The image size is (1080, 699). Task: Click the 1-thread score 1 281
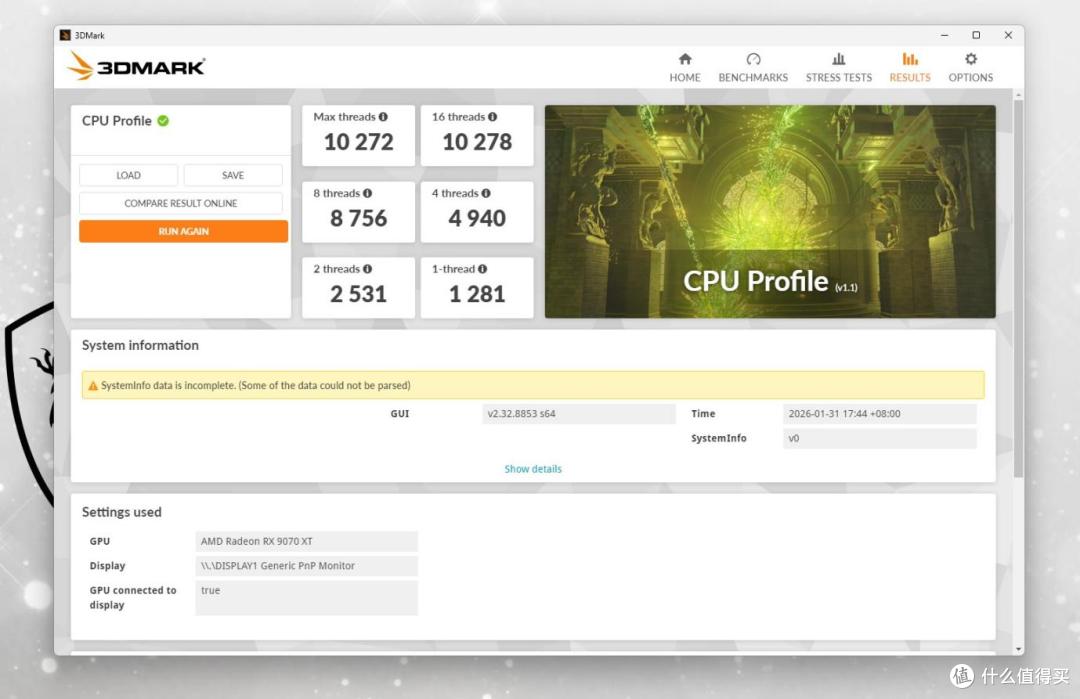pos(477,294)
